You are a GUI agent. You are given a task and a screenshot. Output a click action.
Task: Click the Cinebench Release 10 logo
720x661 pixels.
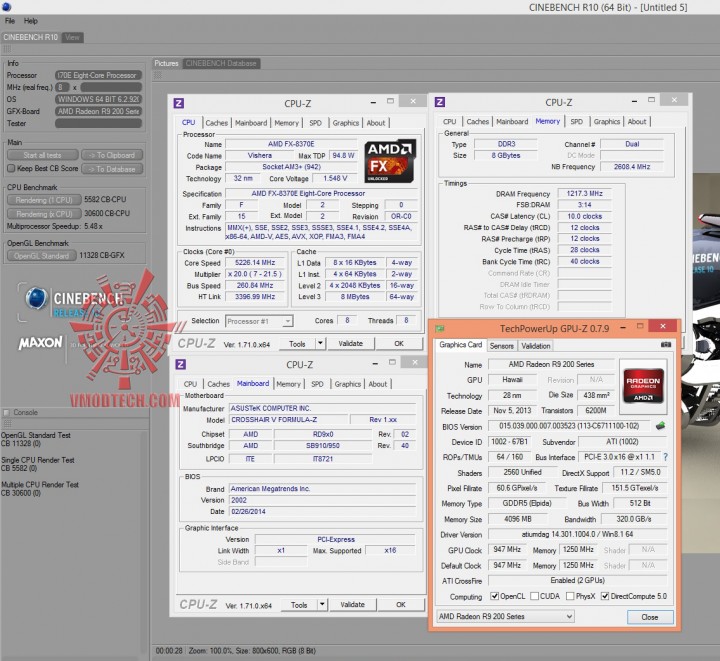[73, 302]
